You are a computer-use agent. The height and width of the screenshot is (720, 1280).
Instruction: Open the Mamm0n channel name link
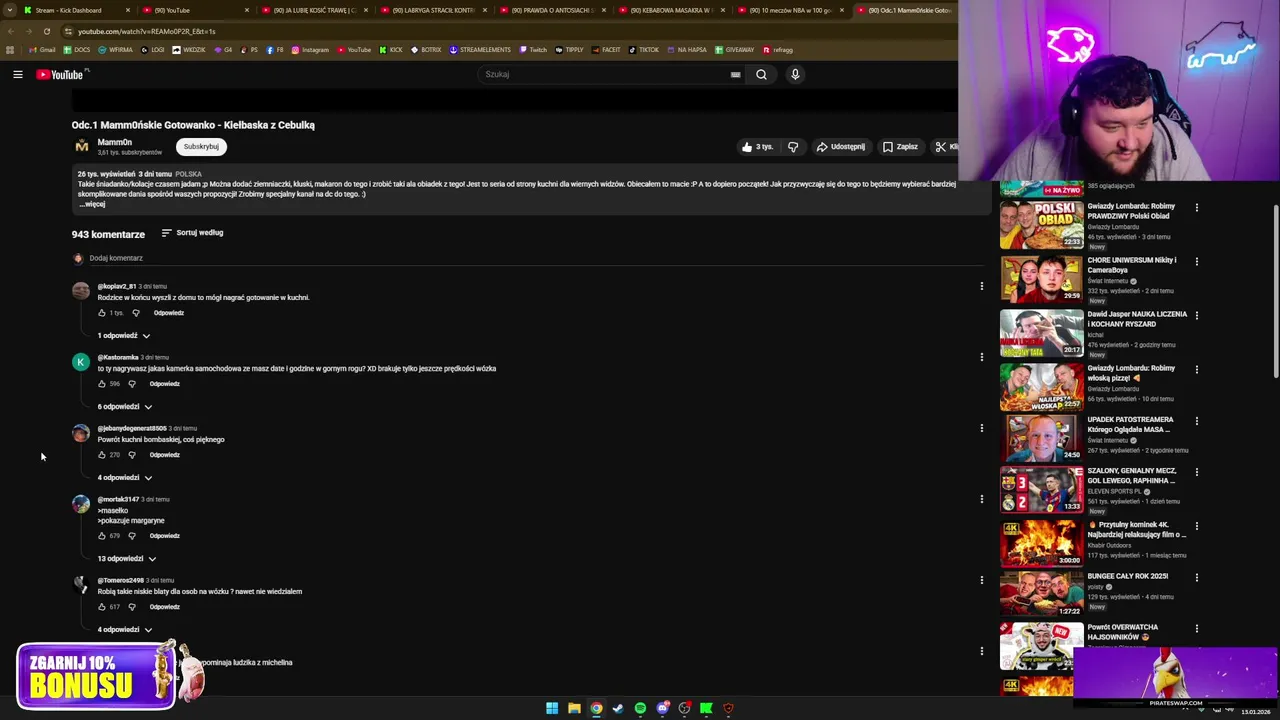[x=114, y=142]
